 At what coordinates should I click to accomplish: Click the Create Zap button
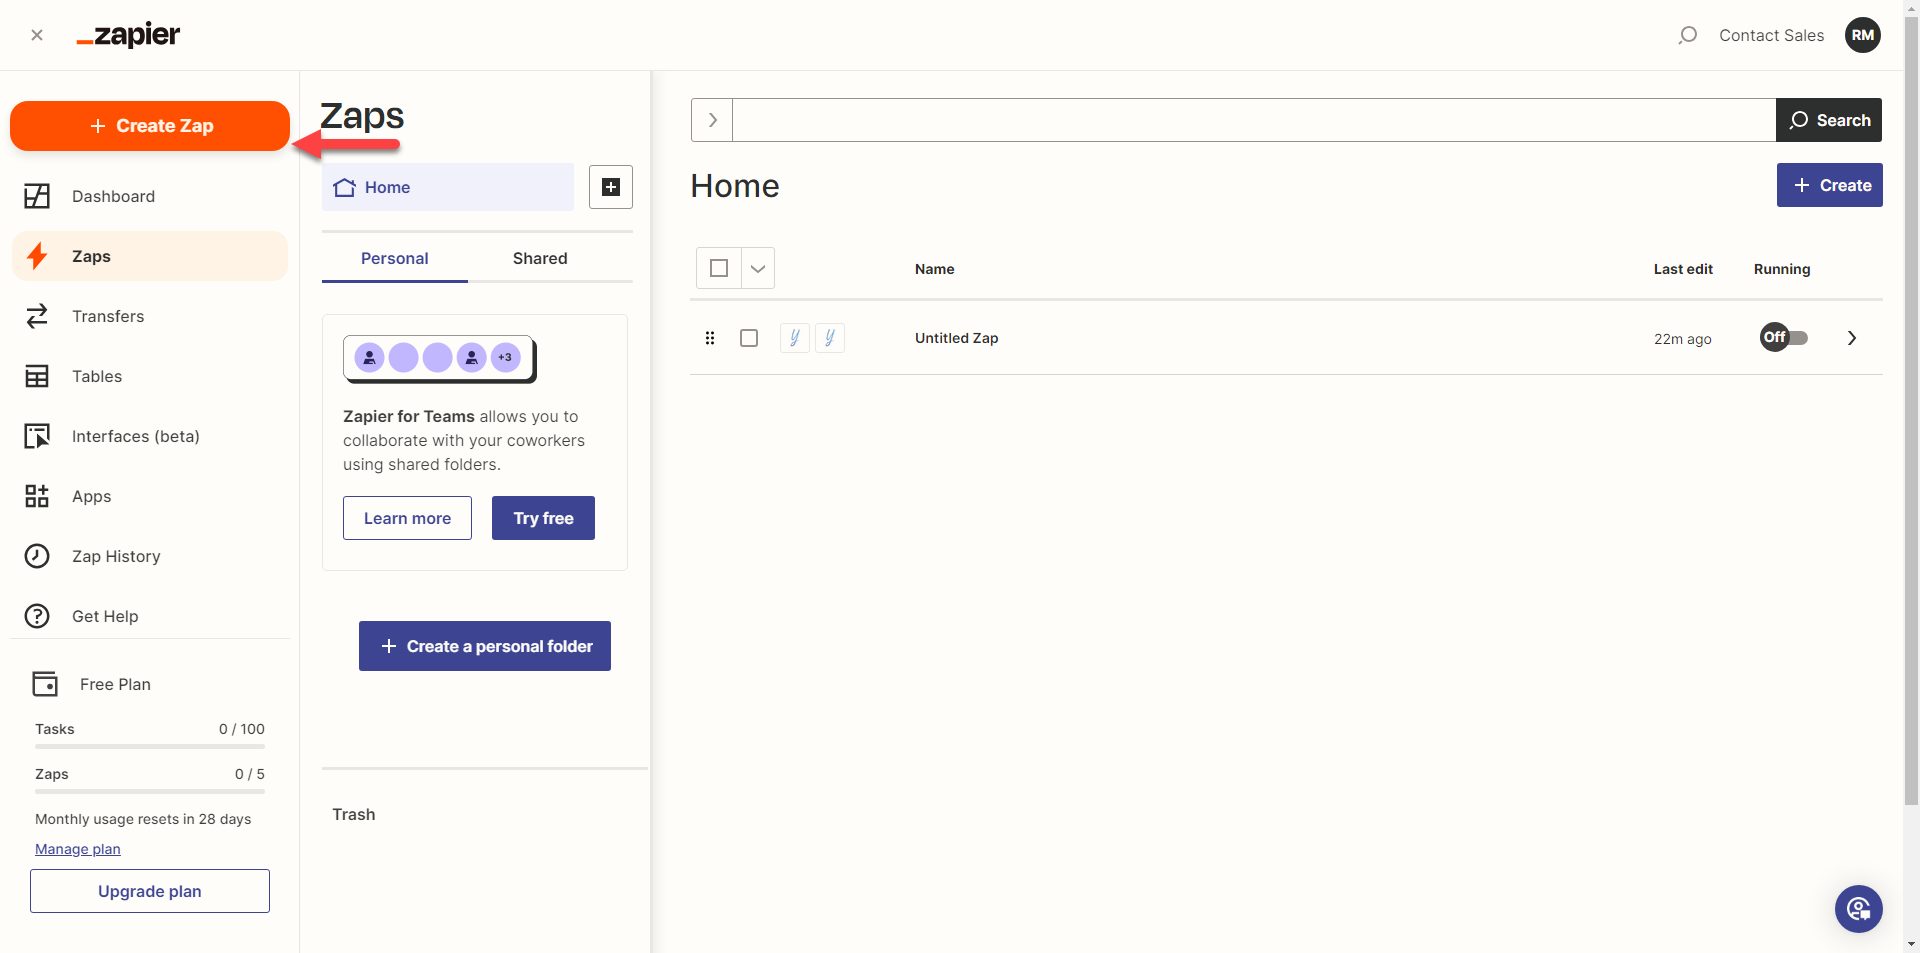pyautogui.click(x=150, y=126)
